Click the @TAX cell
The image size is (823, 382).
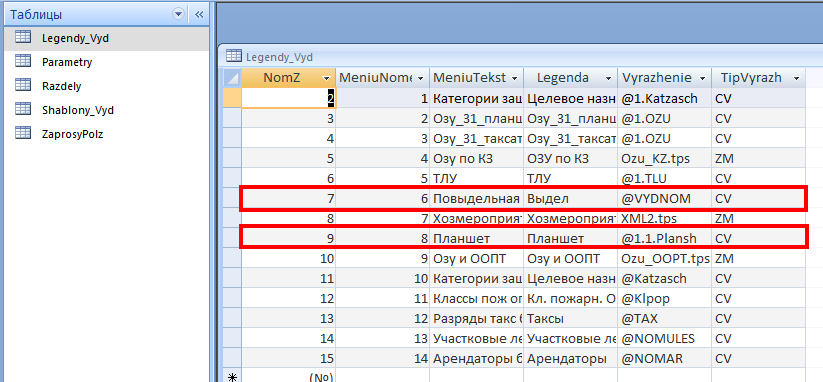point(664,319)
